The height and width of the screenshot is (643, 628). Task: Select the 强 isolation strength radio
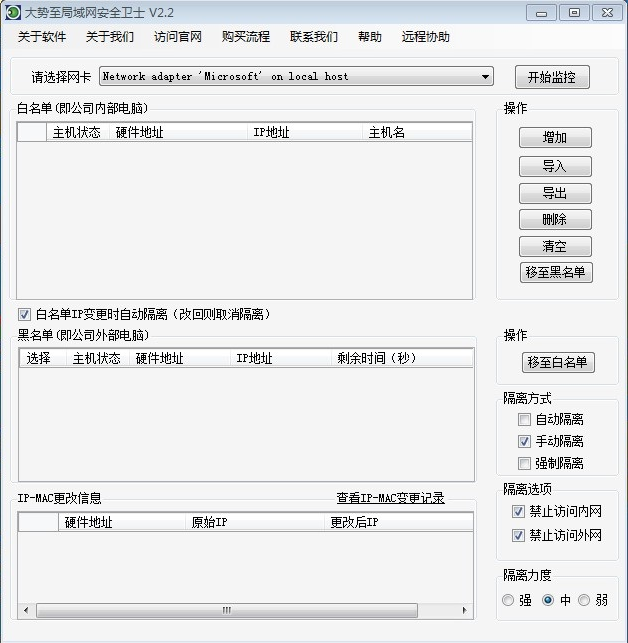click(x=508, y=600)
